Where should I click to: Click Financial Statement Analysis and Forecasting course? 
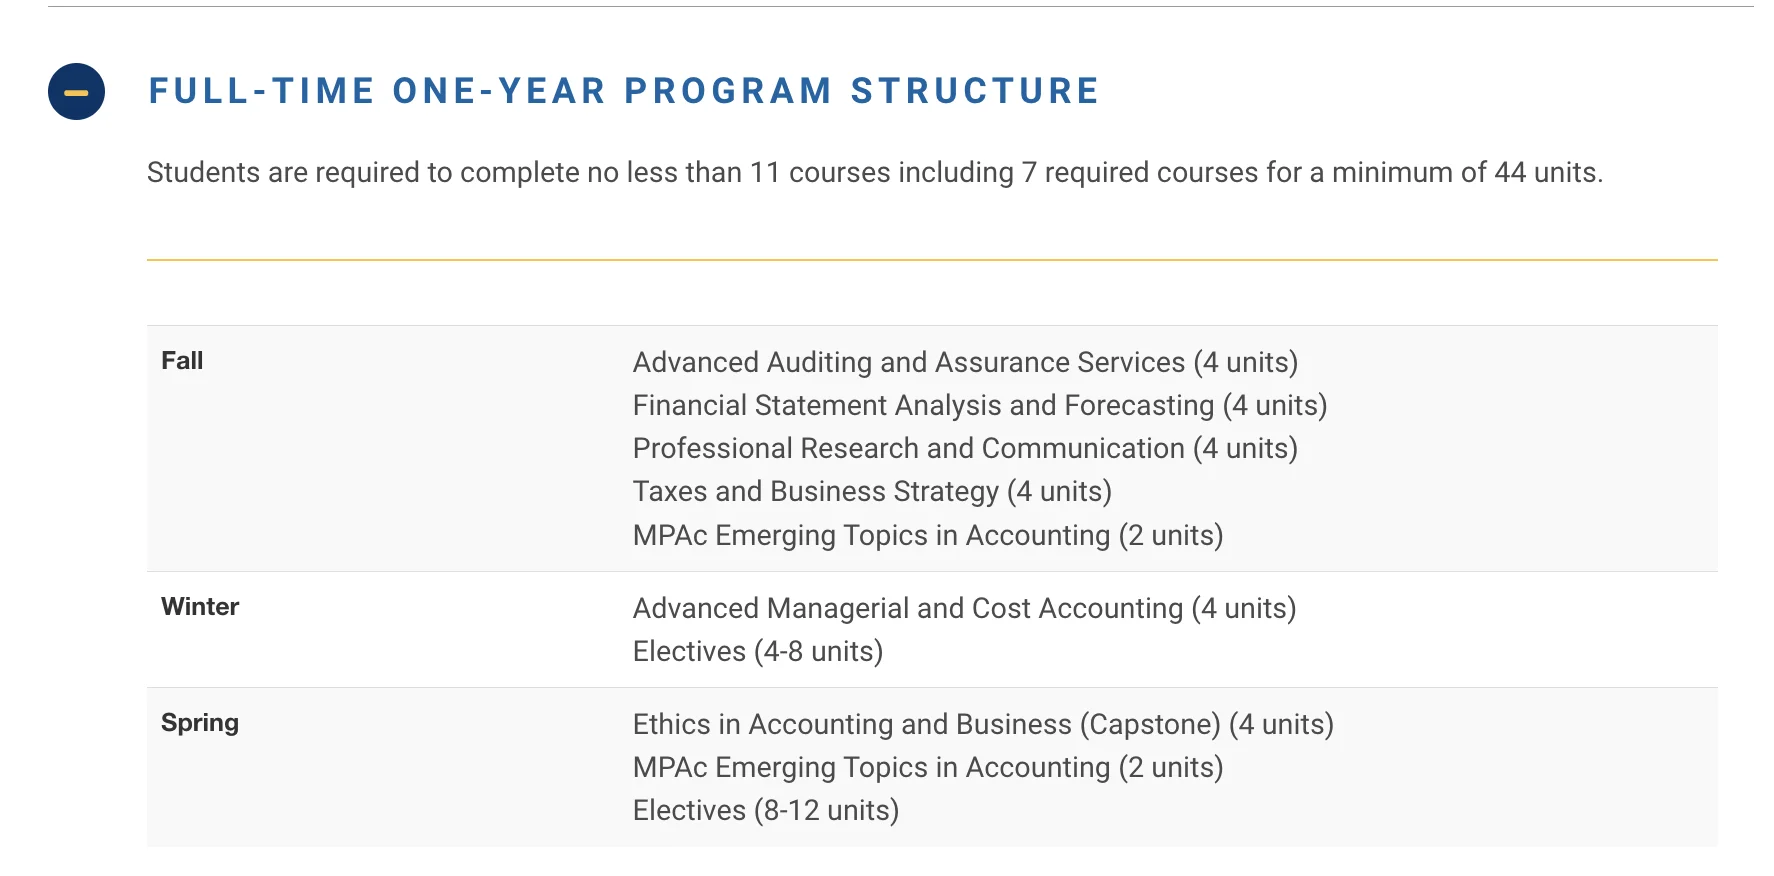click(979, 405)
